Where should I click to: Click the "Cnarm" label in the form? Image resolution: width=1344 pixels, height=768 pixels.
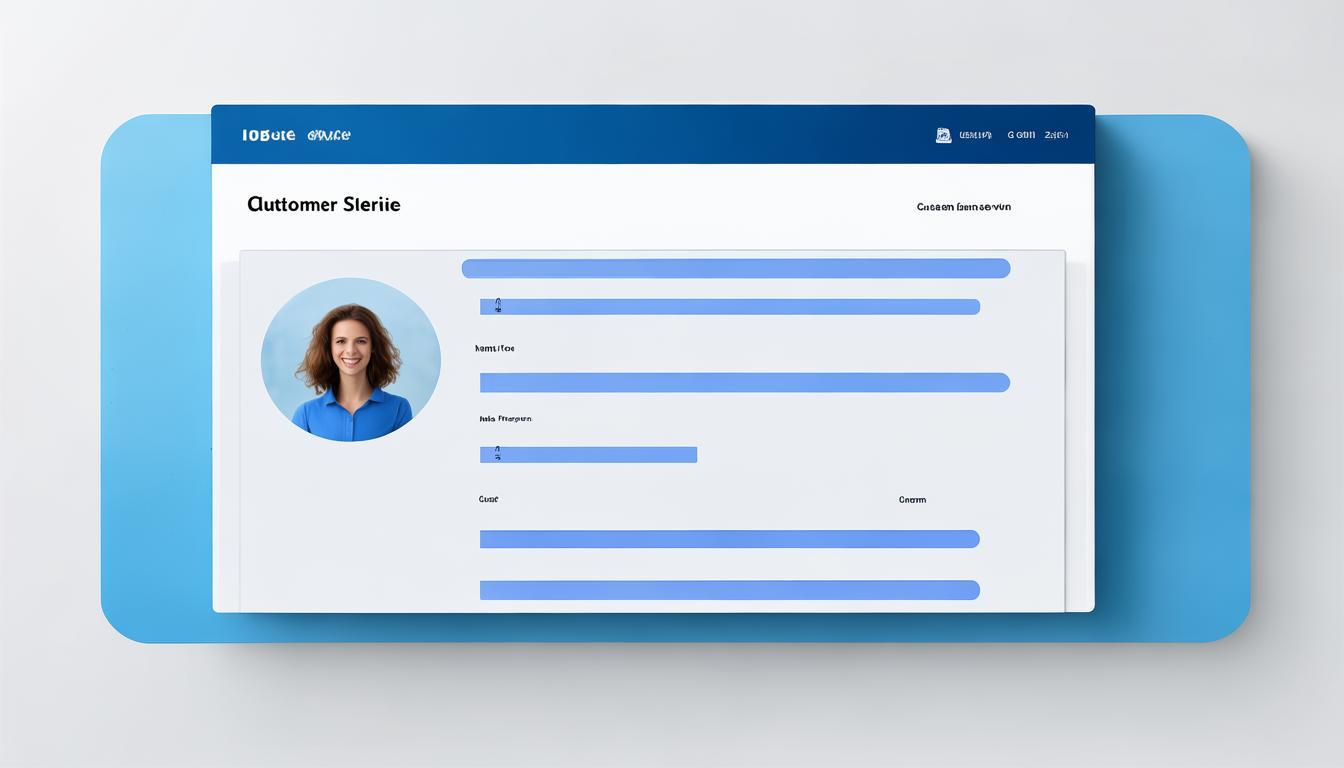[x=912, y=499]
